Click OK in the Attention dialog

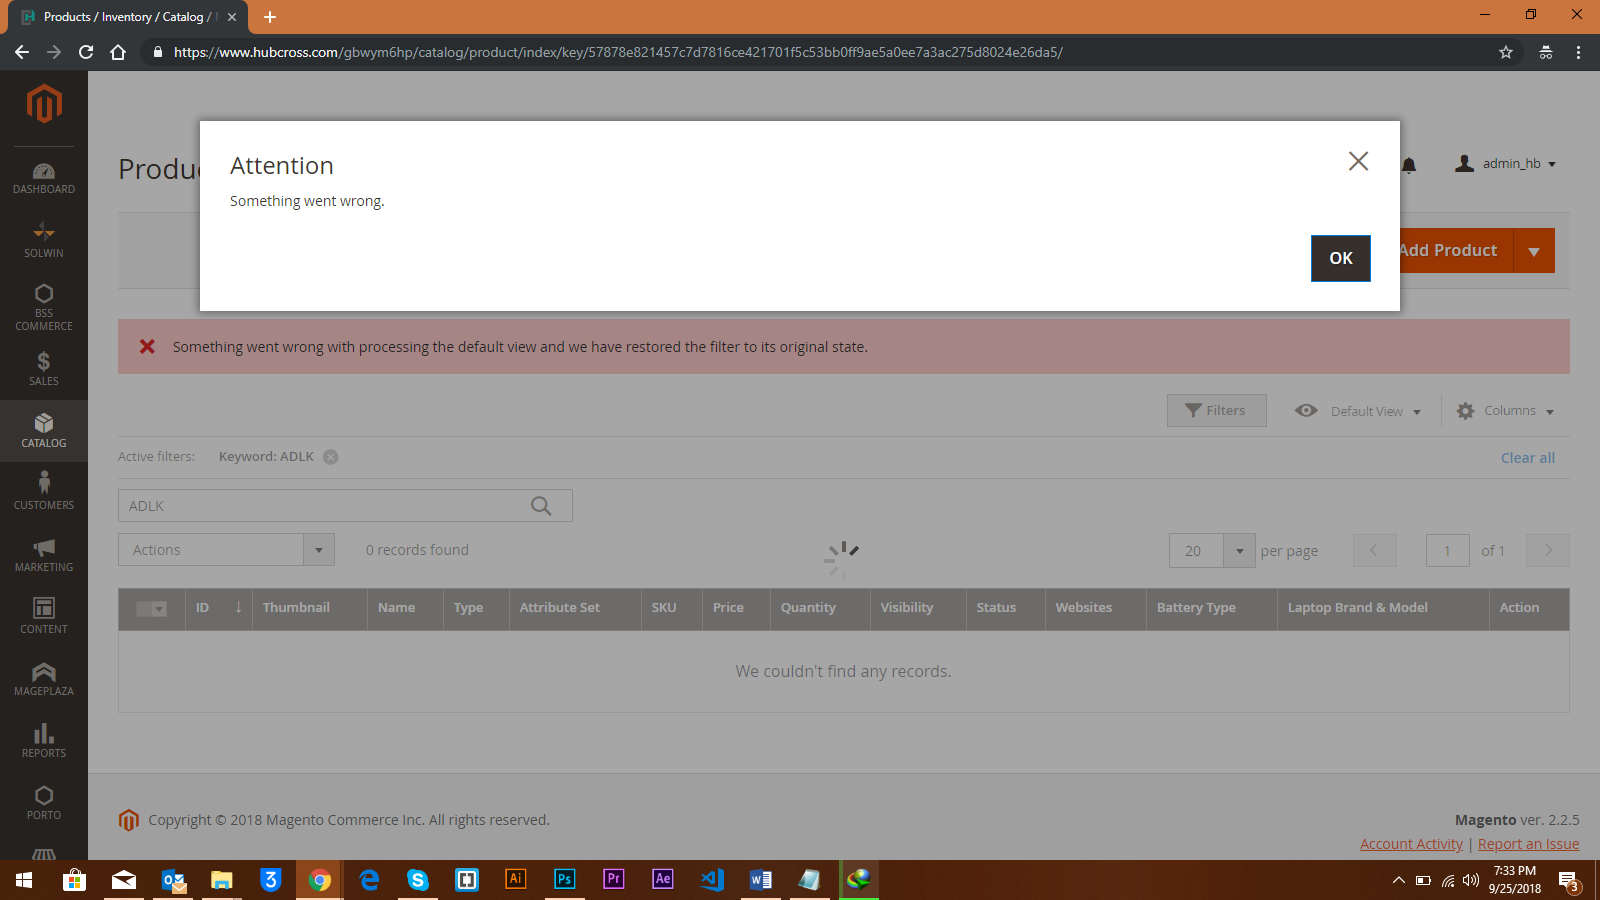1340,258
